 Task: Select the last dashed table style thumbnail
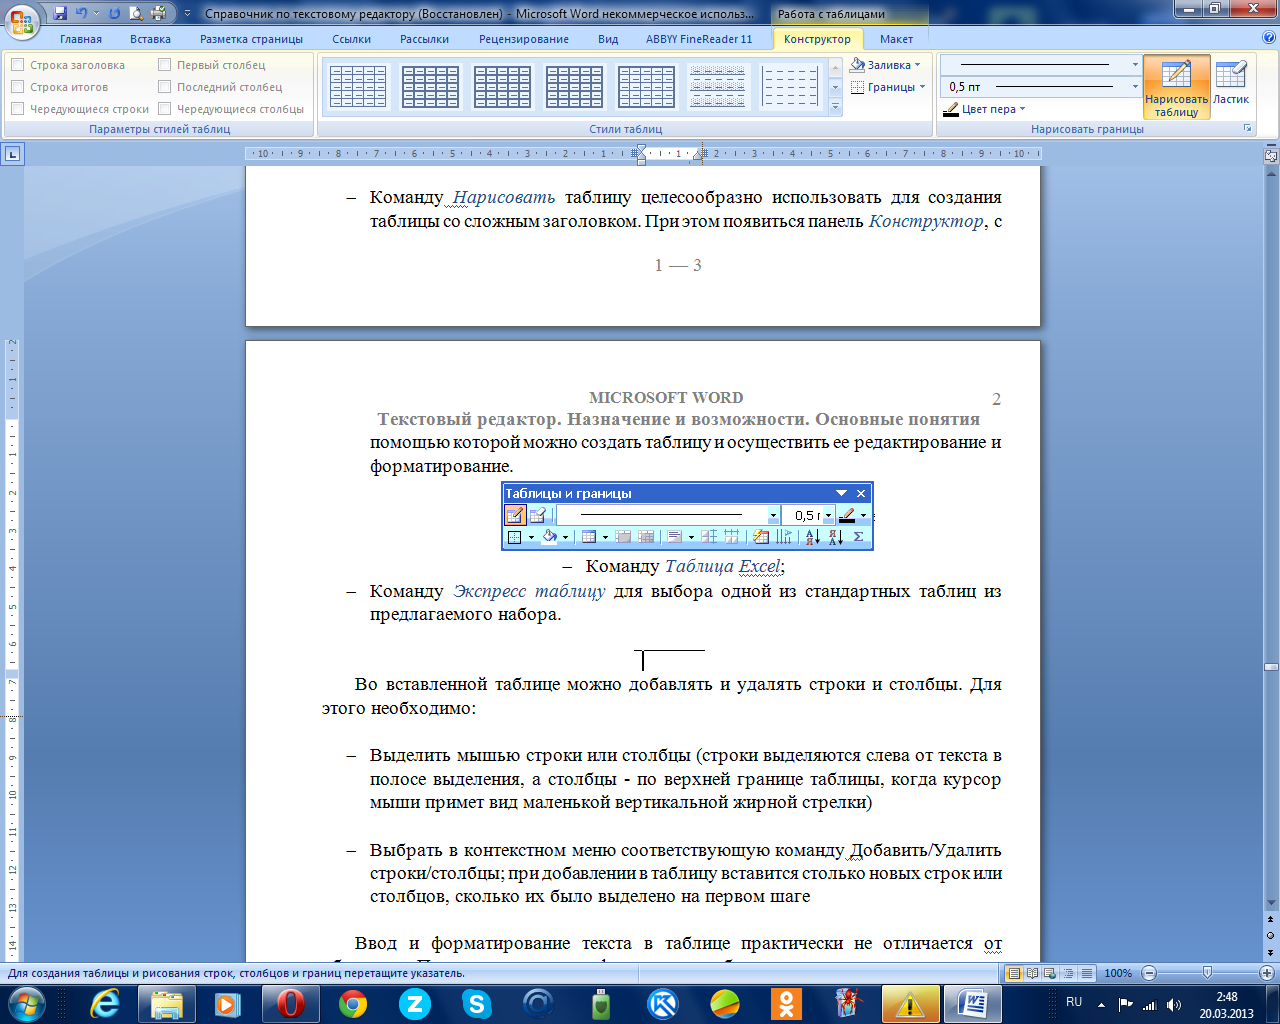(790, 87)
